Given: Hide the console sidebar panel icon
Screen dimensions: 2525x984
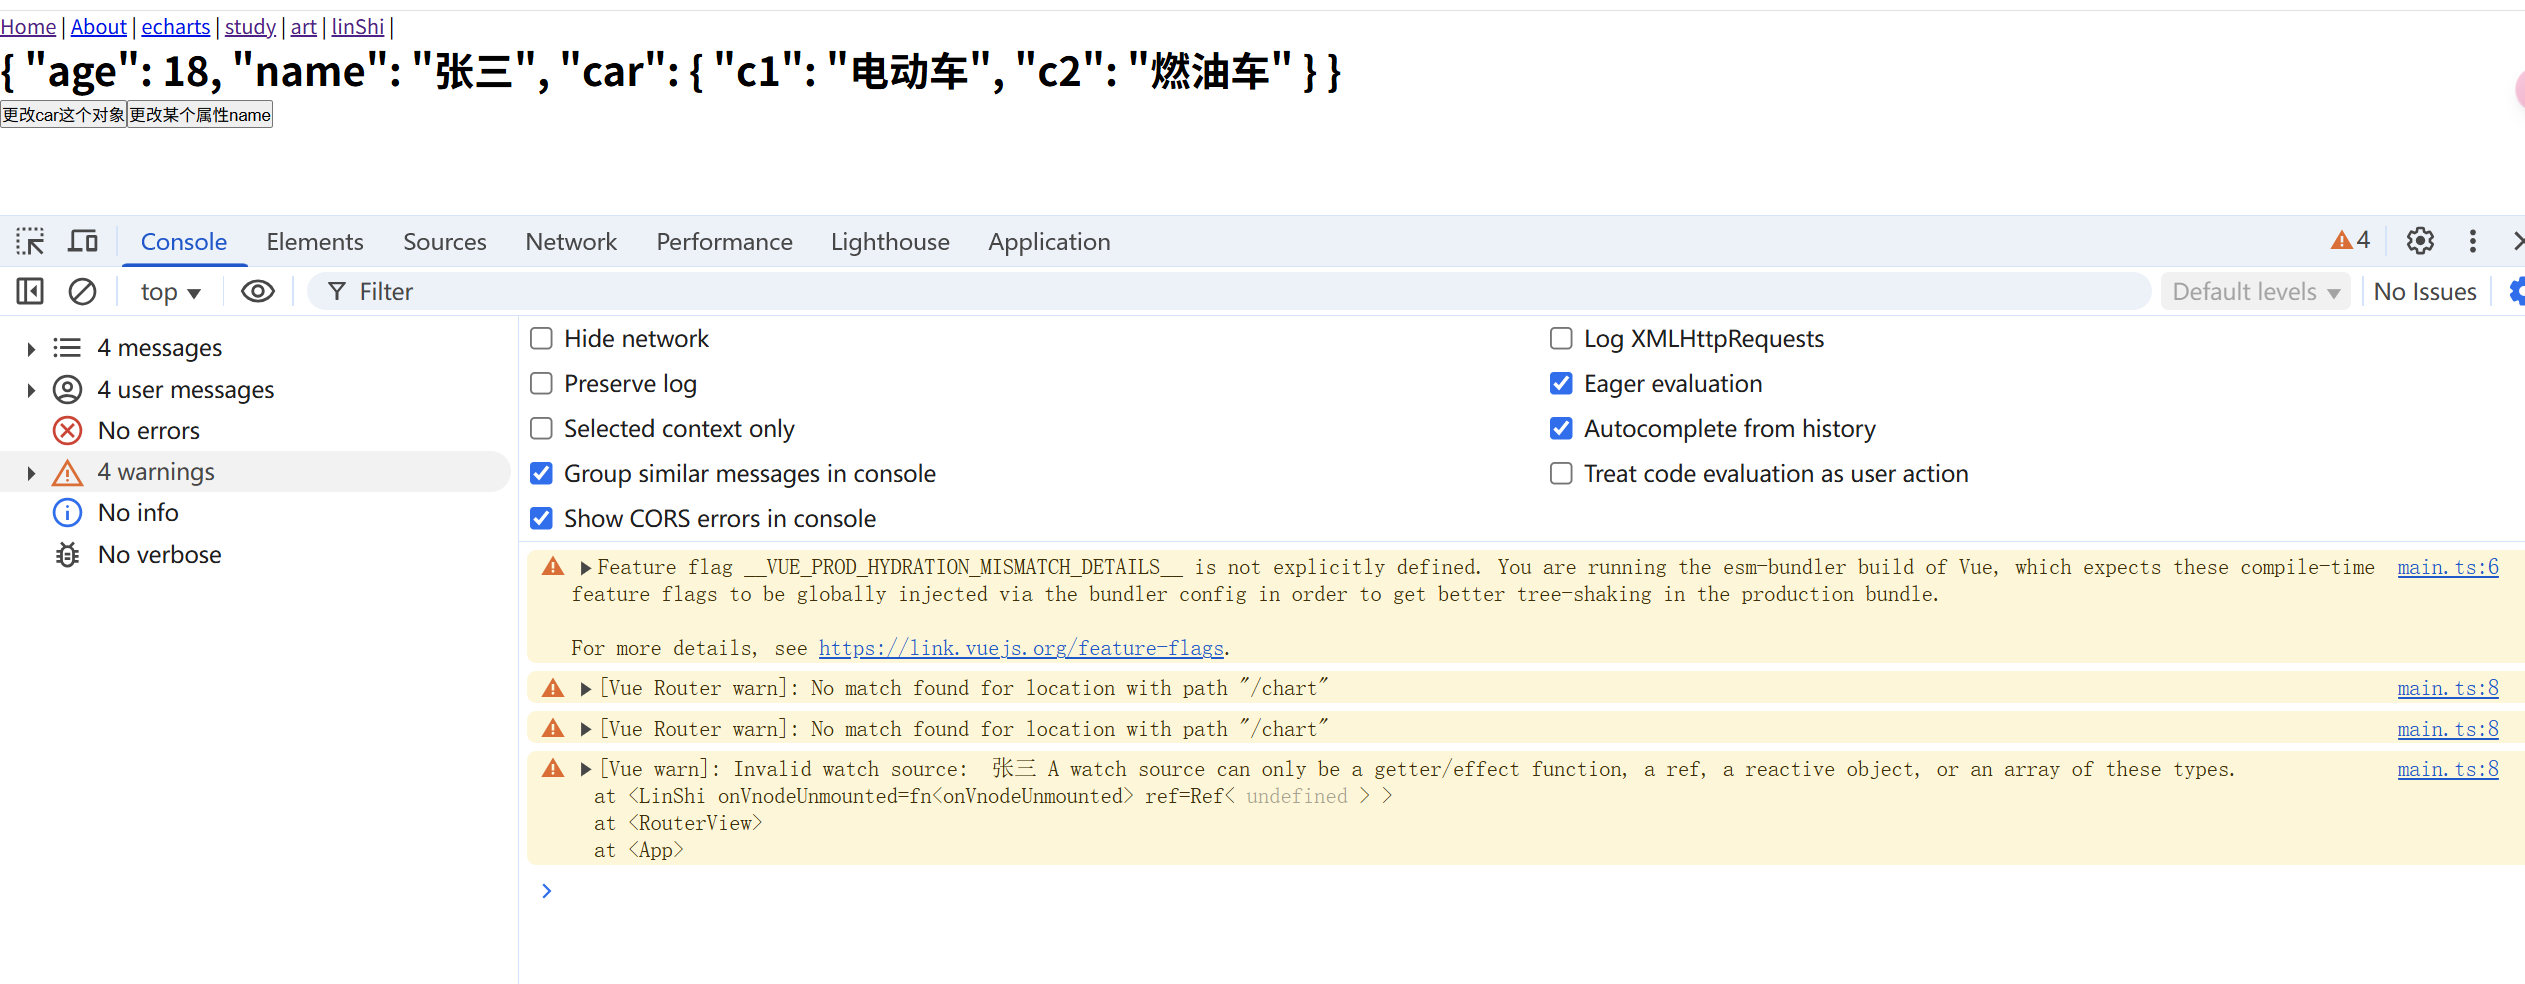Looking at the screenshot, I should (30, 291).
